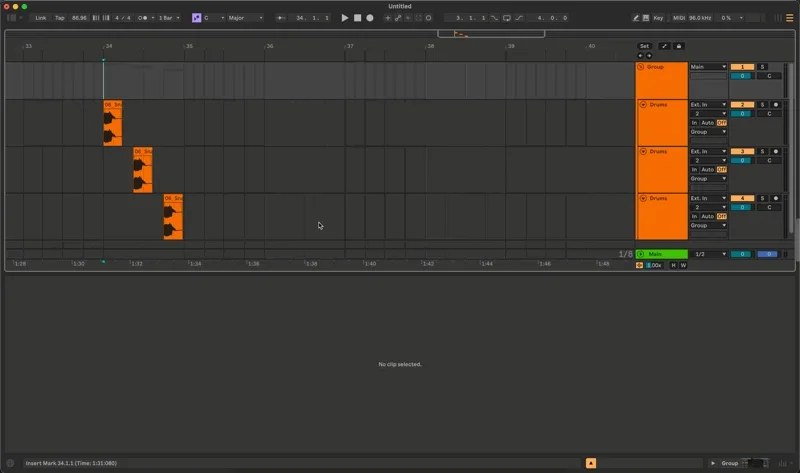Solo the first Drums track
This screenshot has width=800, height=473.
(x=762, y=105)
